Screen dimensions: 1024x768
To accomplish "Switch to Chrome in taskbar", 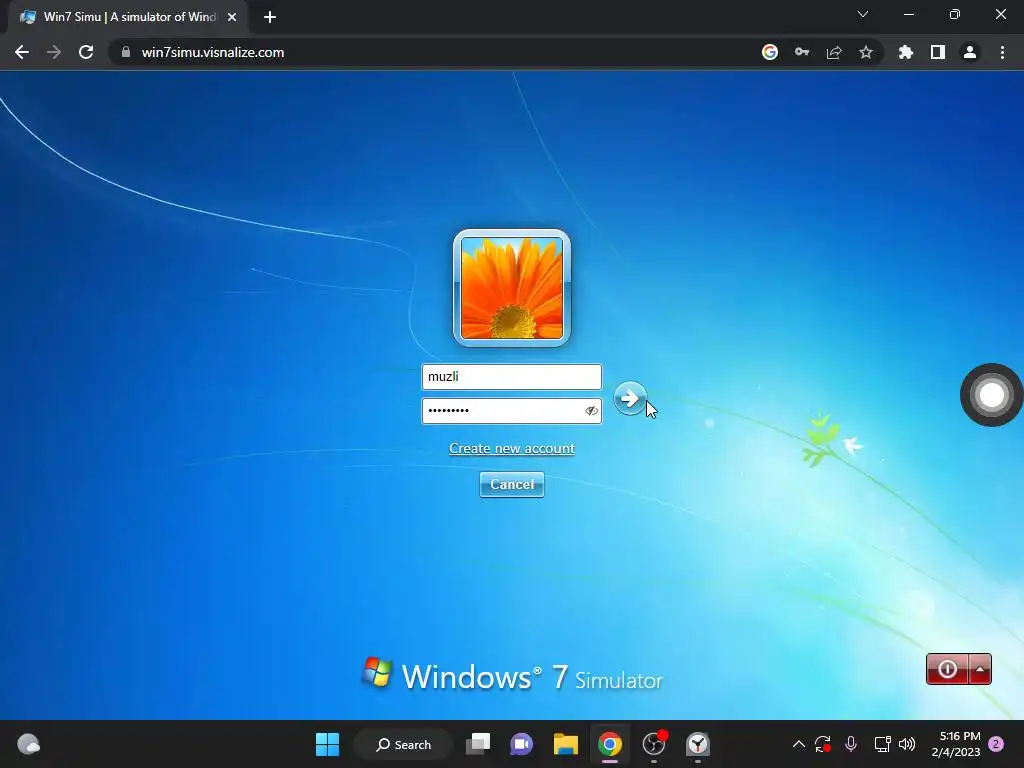I will point(609,744).
